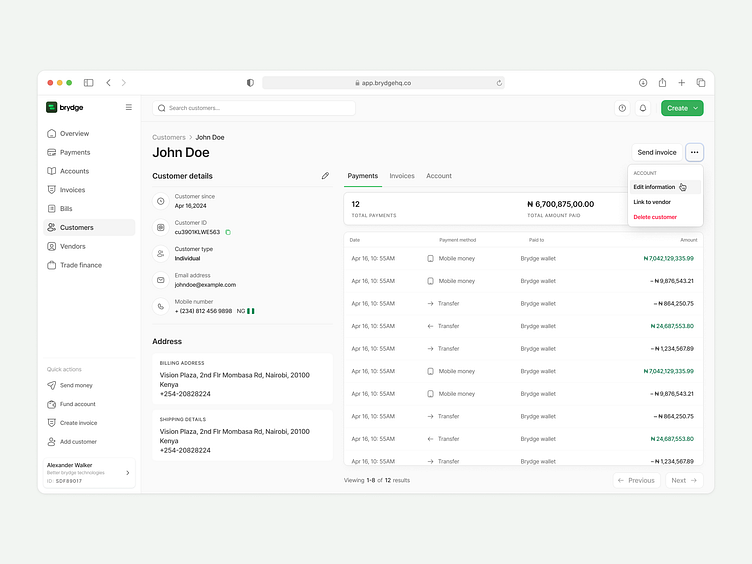Click the help icon beside the bell
752x564 pixels.
[622, 108]
